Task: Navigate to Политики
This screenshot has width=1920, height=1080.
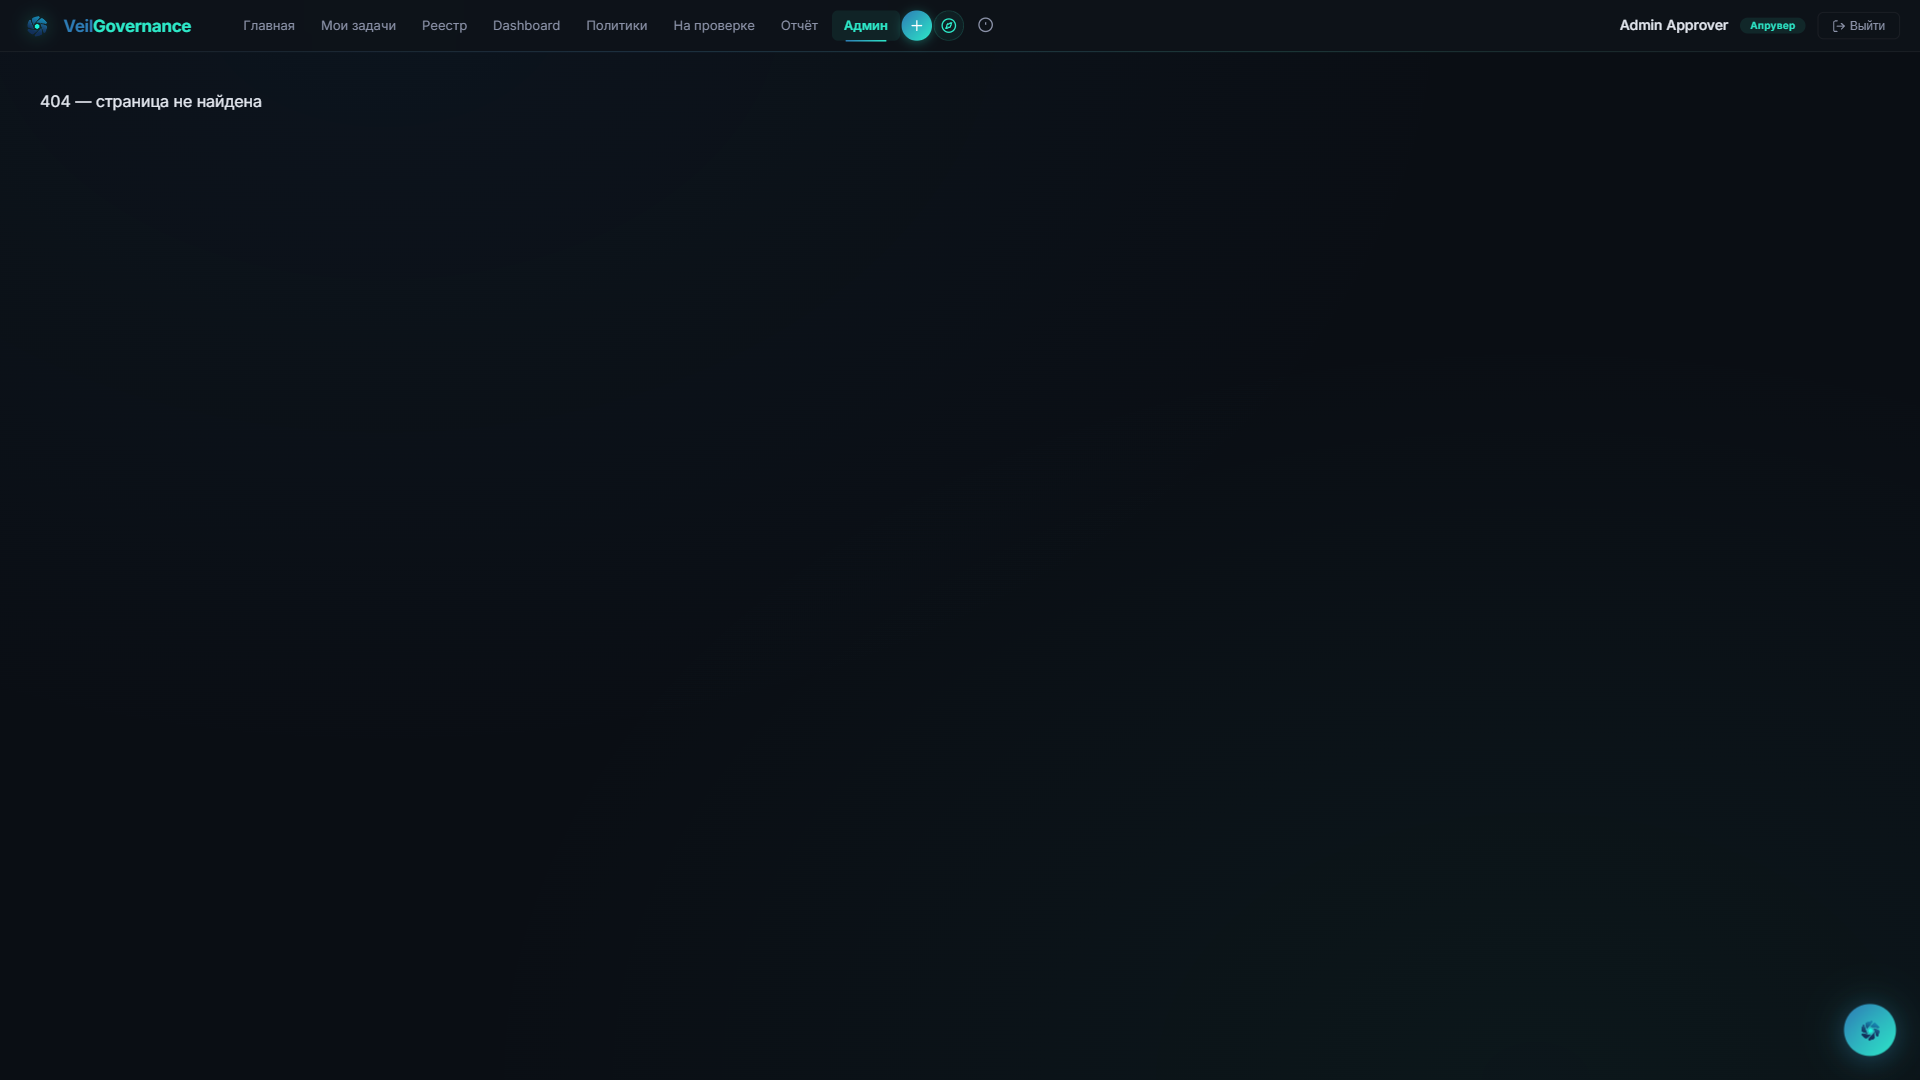Action: pyautogui.click(x=616, y=26)
